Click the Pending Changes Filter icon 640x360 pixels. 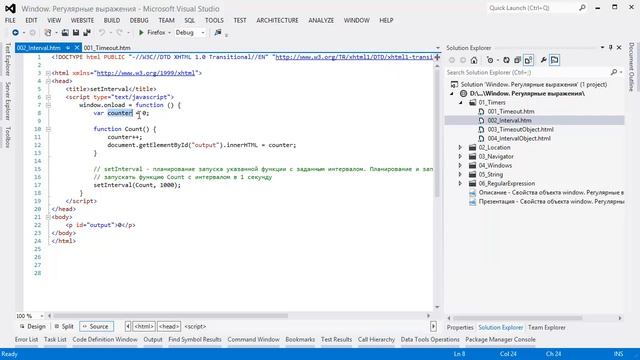pyautogui.click(x=490, y=60)
